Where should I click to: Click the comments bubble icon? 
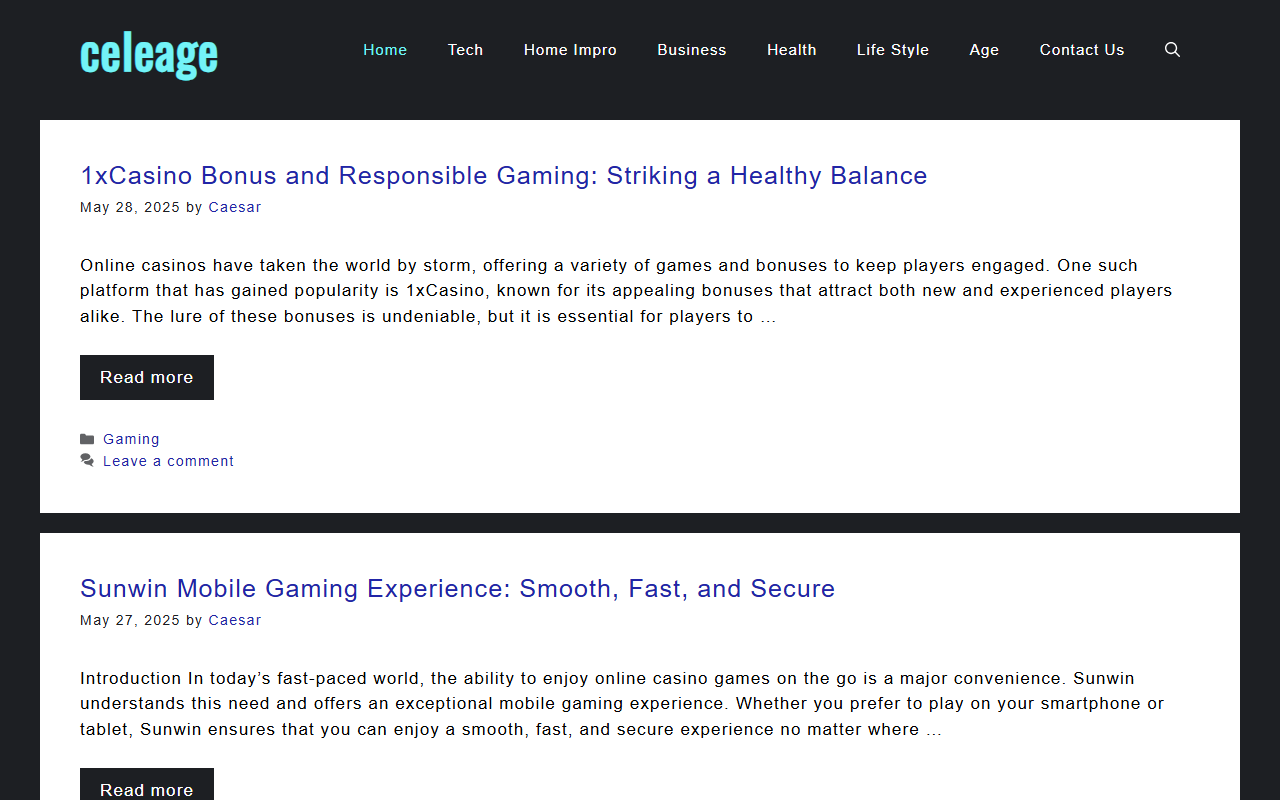[87, 461]
